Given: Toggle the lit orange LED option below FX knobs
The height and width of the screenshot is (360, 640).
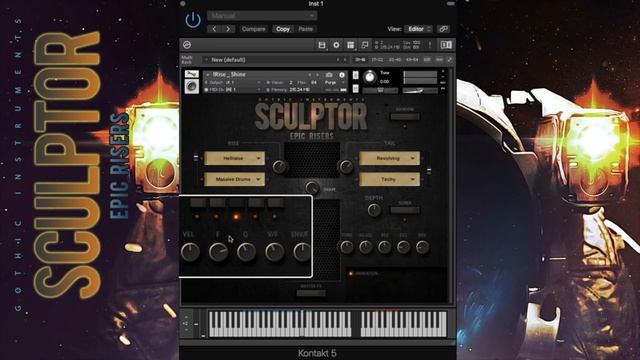Looking at the screenshot, I should coord(350,273).
